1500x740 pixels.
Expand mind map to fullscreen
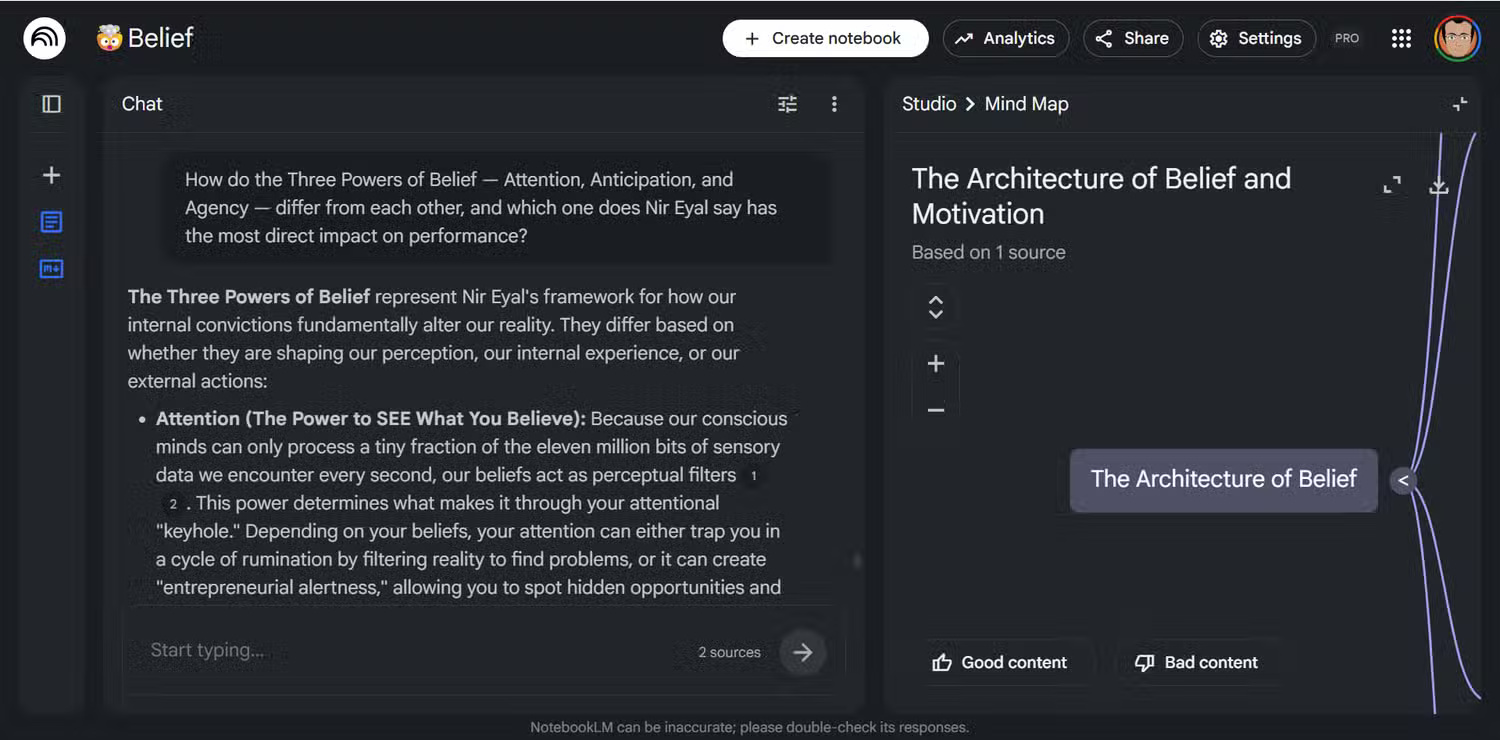pyautogui.click(x=1392, y=186)
